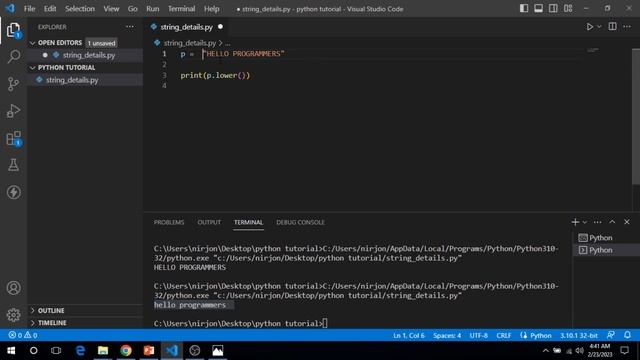Open the Explorer view in activity bar
640x360 pixels.
13,30
